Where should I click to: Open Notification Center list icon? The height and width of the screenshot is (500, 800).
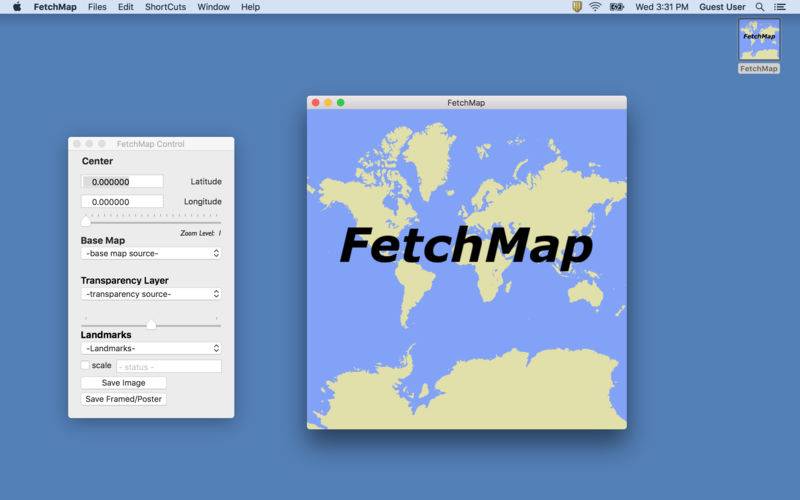780,7
